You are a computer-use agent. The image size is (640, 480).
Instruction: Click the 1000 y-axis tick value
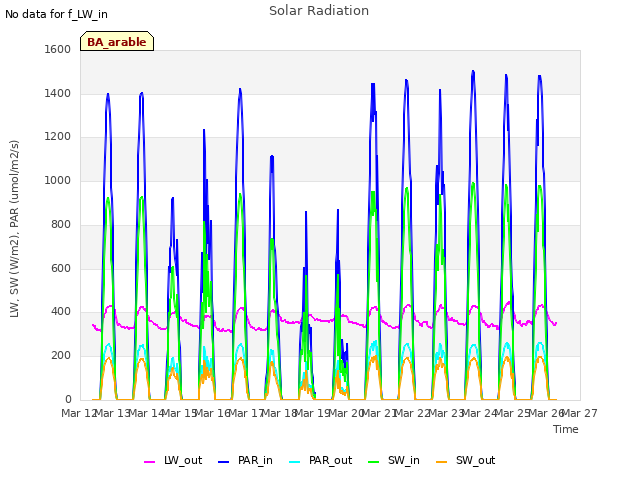58,180
